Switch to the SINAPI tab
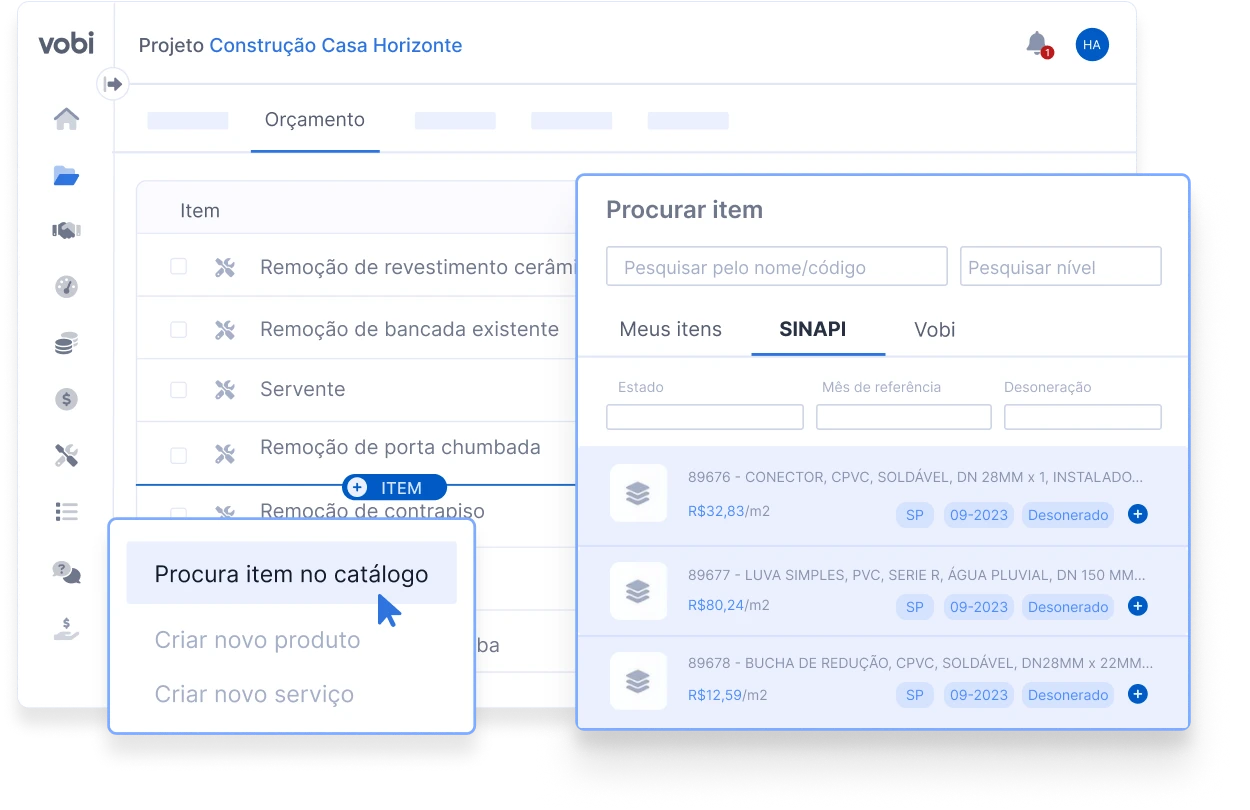This screenshot has width=1250, height=810. click(x=813, y=329)
